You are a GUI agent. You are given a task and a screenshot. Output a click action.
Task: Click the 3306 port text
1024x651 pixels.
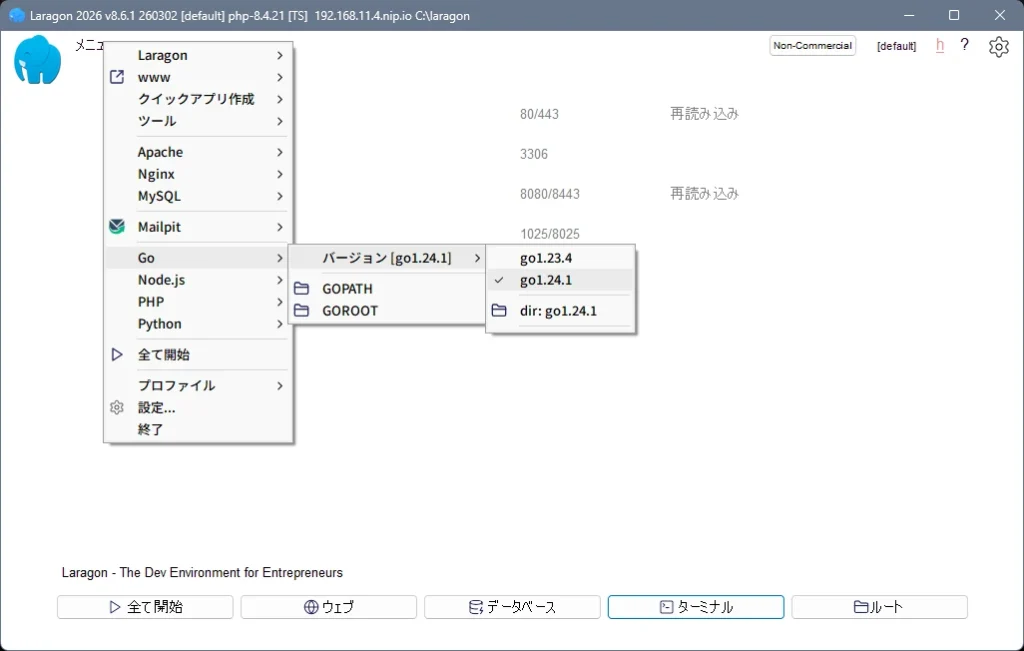click(x=534, y=154)
